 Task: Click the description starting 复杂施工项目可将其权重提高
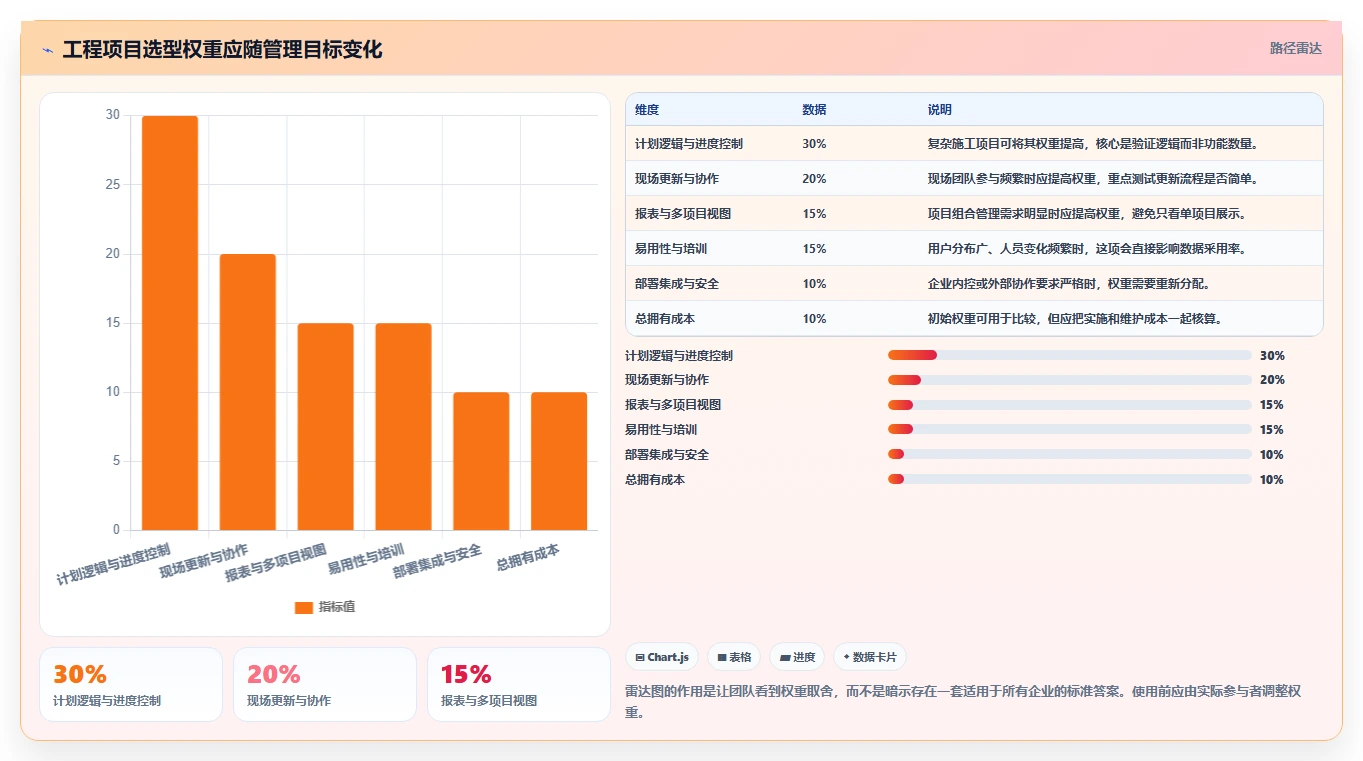coord(1092,144)
